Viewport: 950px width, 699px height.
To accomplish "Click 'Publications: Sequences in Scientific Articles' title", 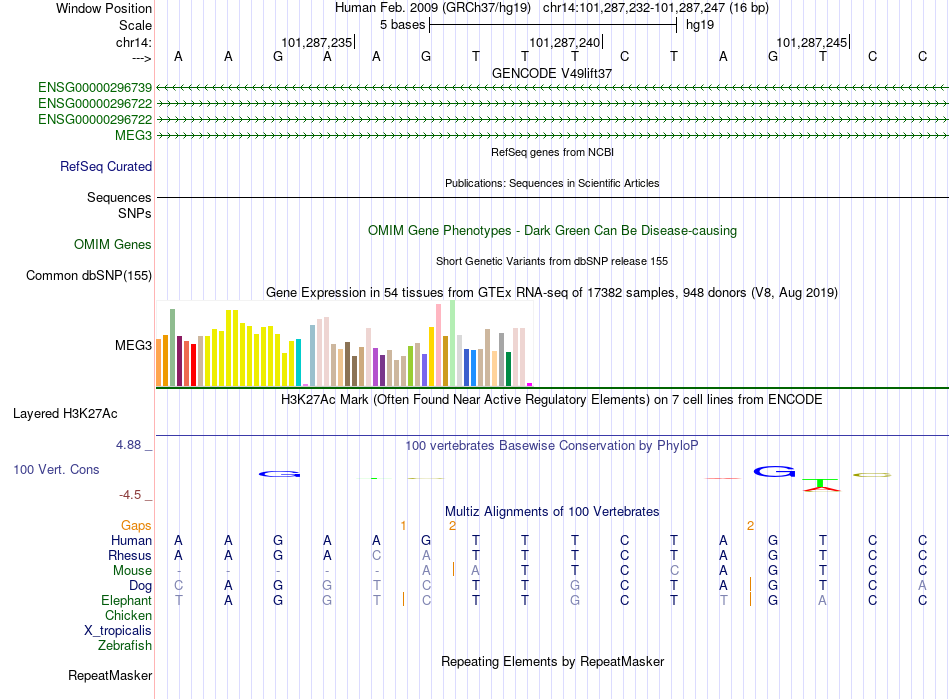I will click(552, 183).
